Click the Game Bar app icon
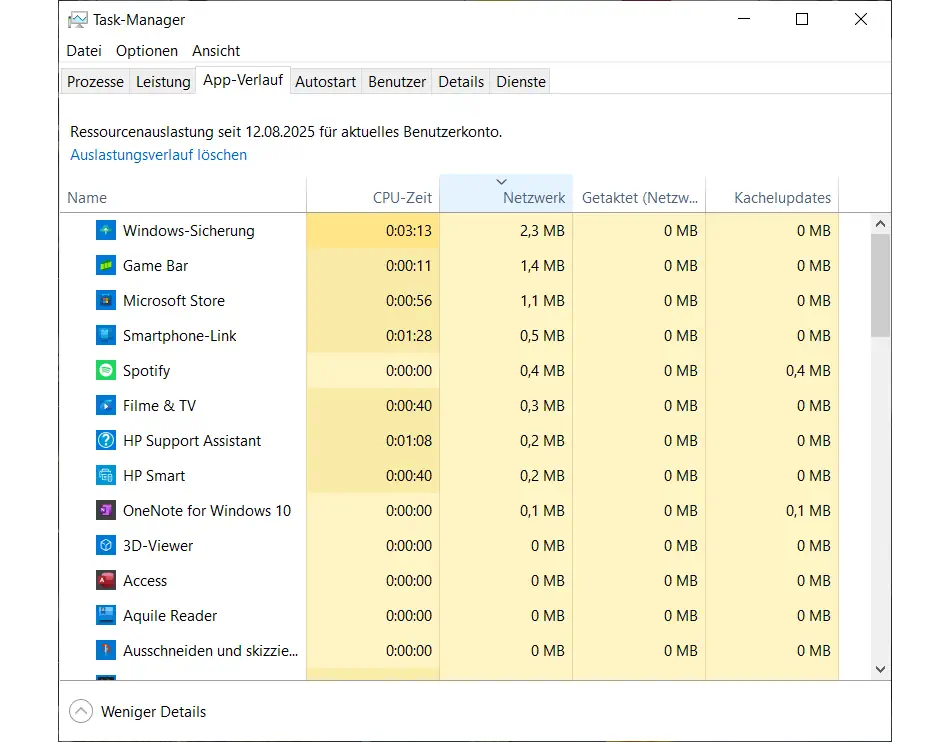 click(106, 266)
